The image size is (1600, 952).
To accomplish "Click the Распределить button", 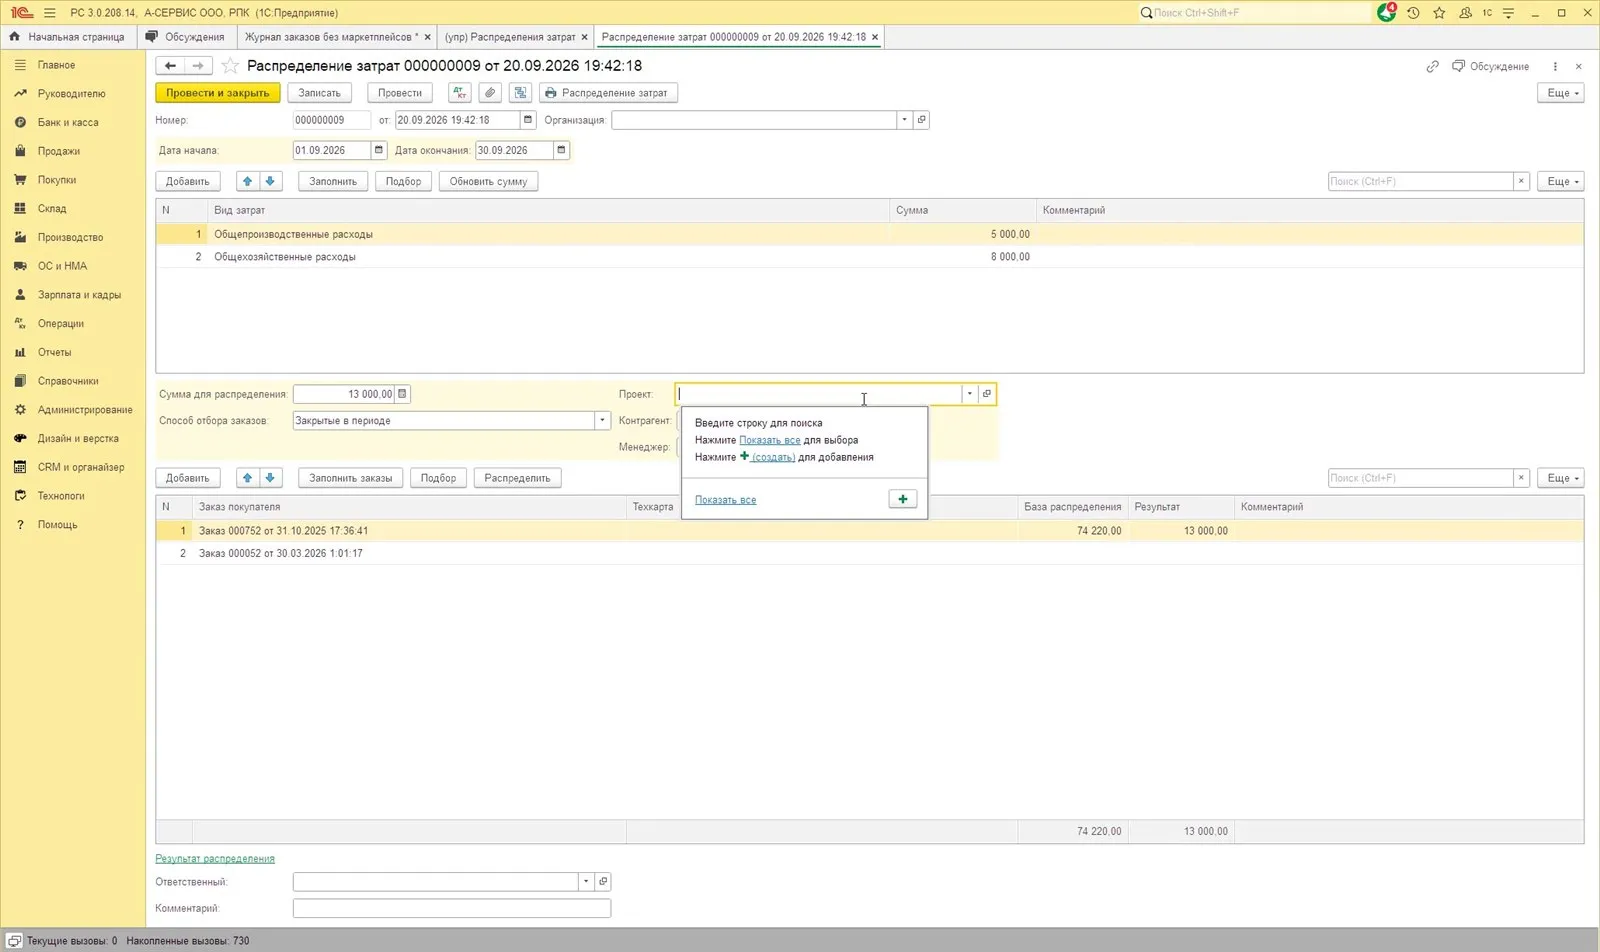I will [x=517, y=478].
